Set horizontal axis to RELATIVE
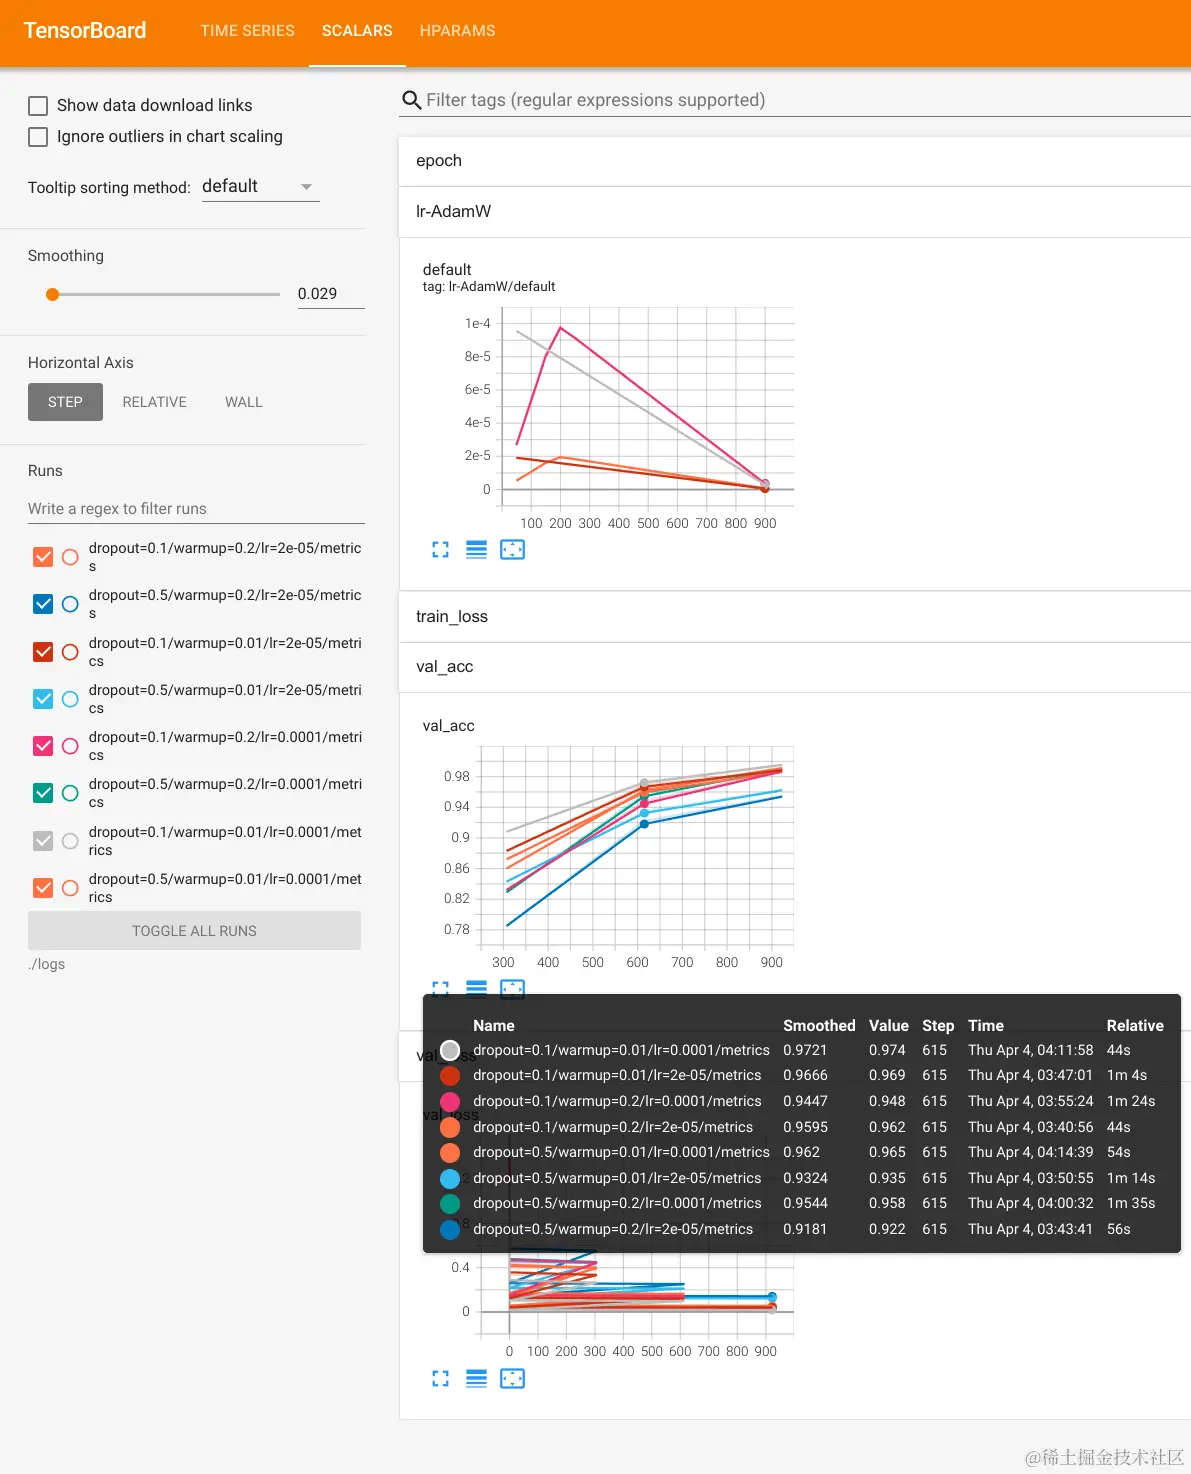Image resolution: width=1191 pixels, height=1474 pixels. pyautogui.click(x=154, y=402)
